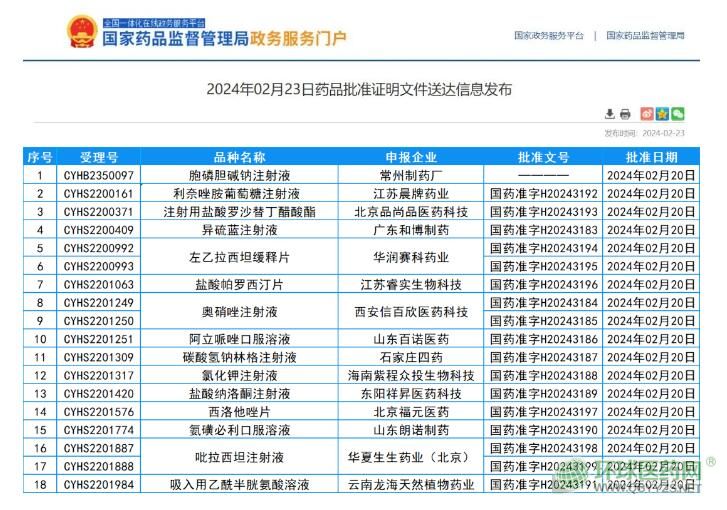Click the 品种名称 column header
The width and height of the screenshot is (727, 510).
click(x=239, y=157)
